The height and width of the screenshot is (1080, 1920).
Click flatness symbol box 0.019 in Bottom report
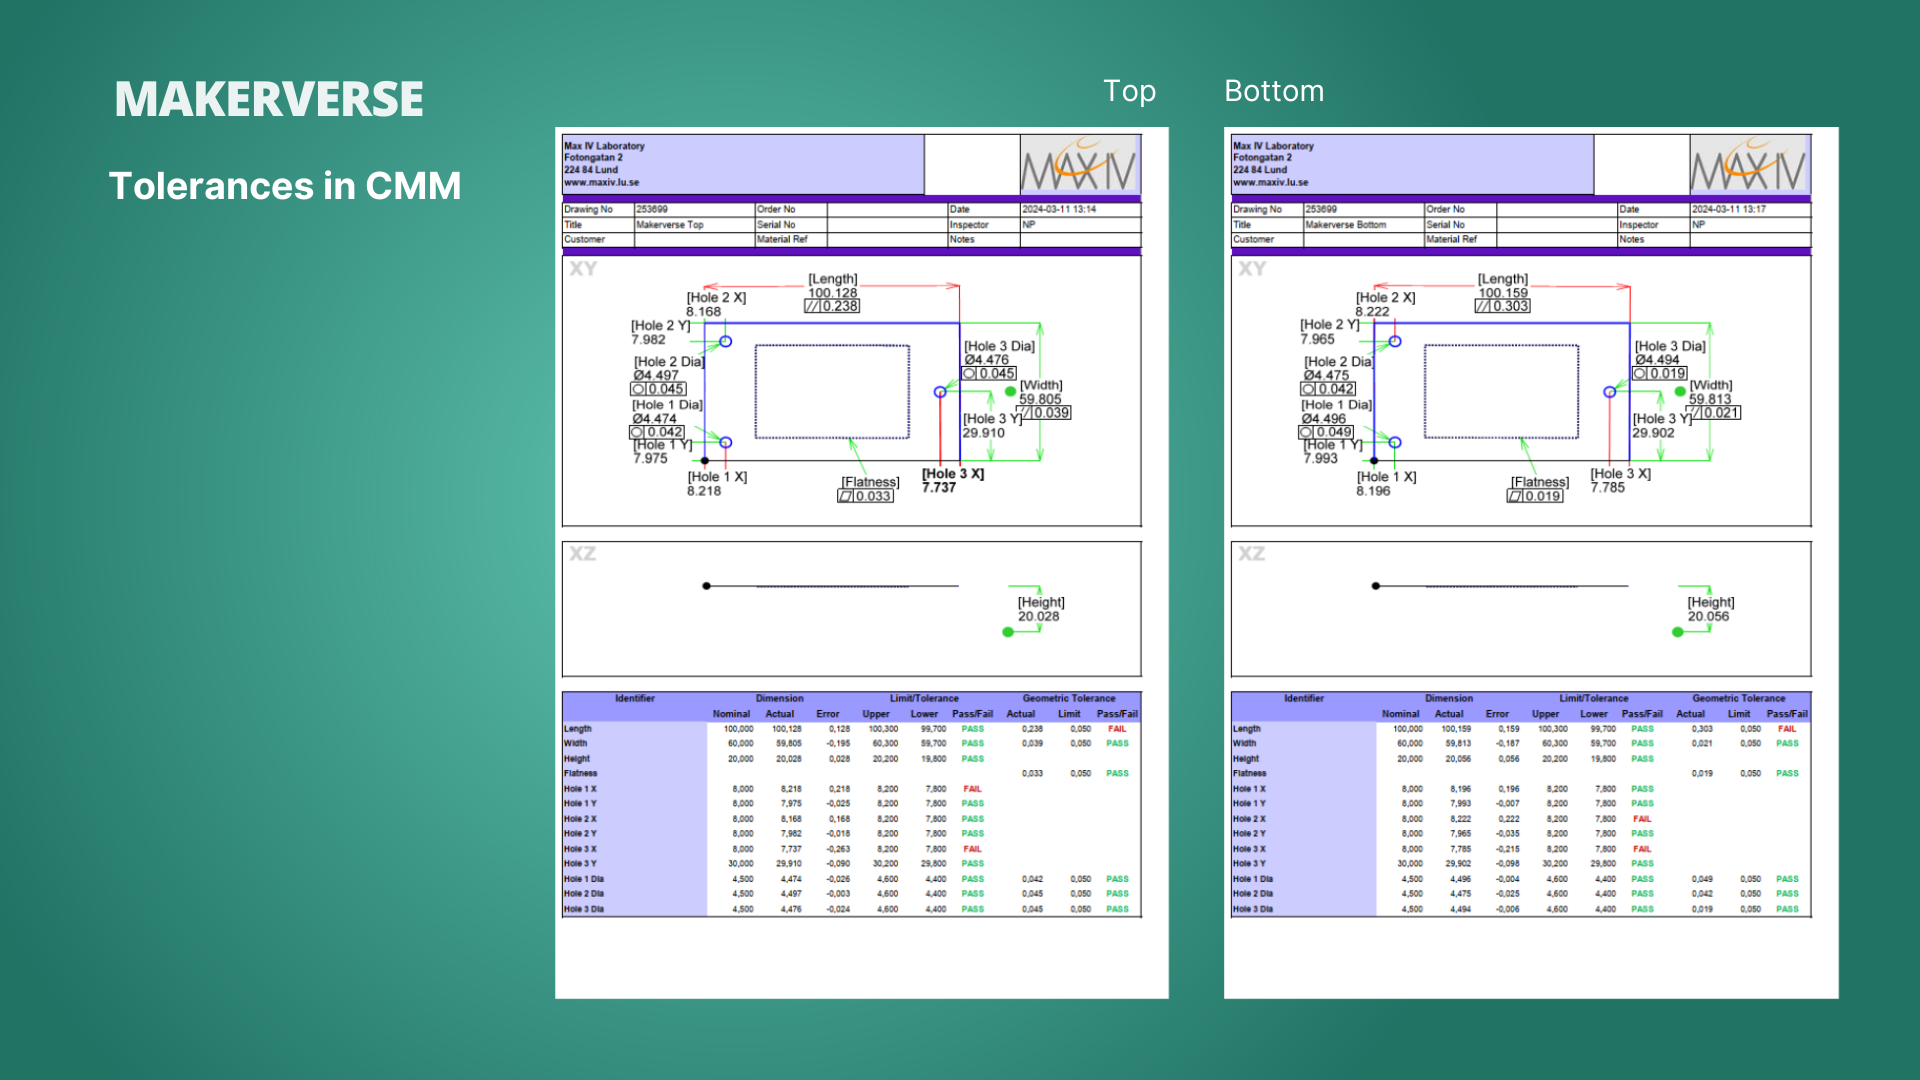[1535, 496]
